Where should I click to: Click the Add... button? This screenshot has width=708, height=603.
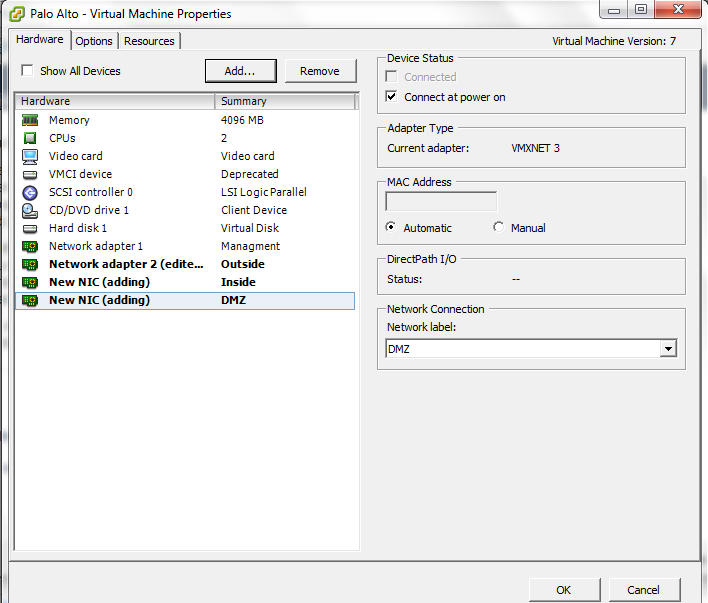click(x=240, y=71)
